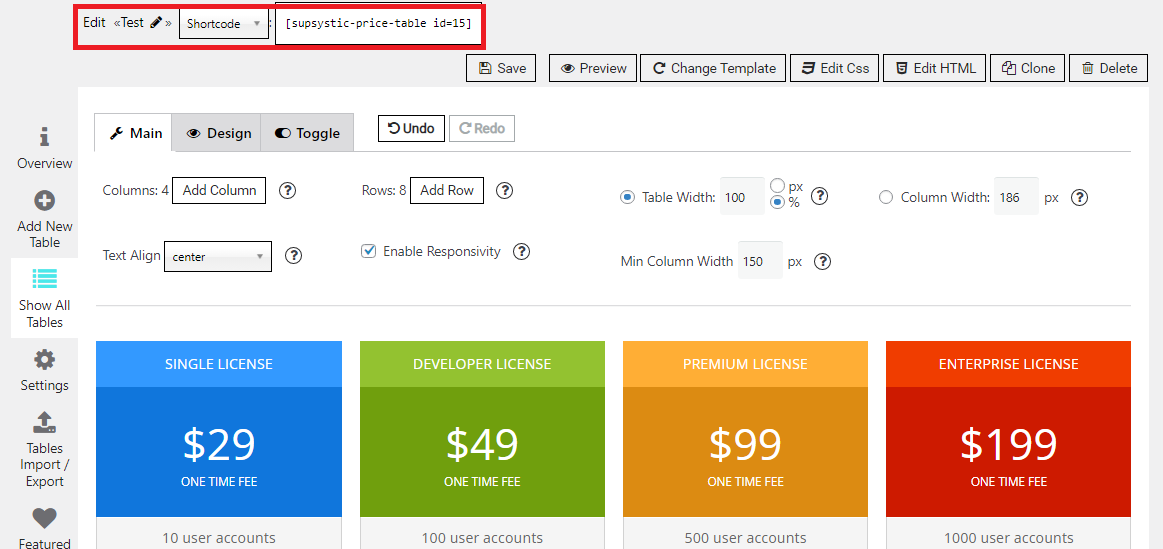The width and height of the screenshot is (1163, 549).
Task: Click the help icon beside Add Column
Action: pyautogui.click(x=287, y=191)
